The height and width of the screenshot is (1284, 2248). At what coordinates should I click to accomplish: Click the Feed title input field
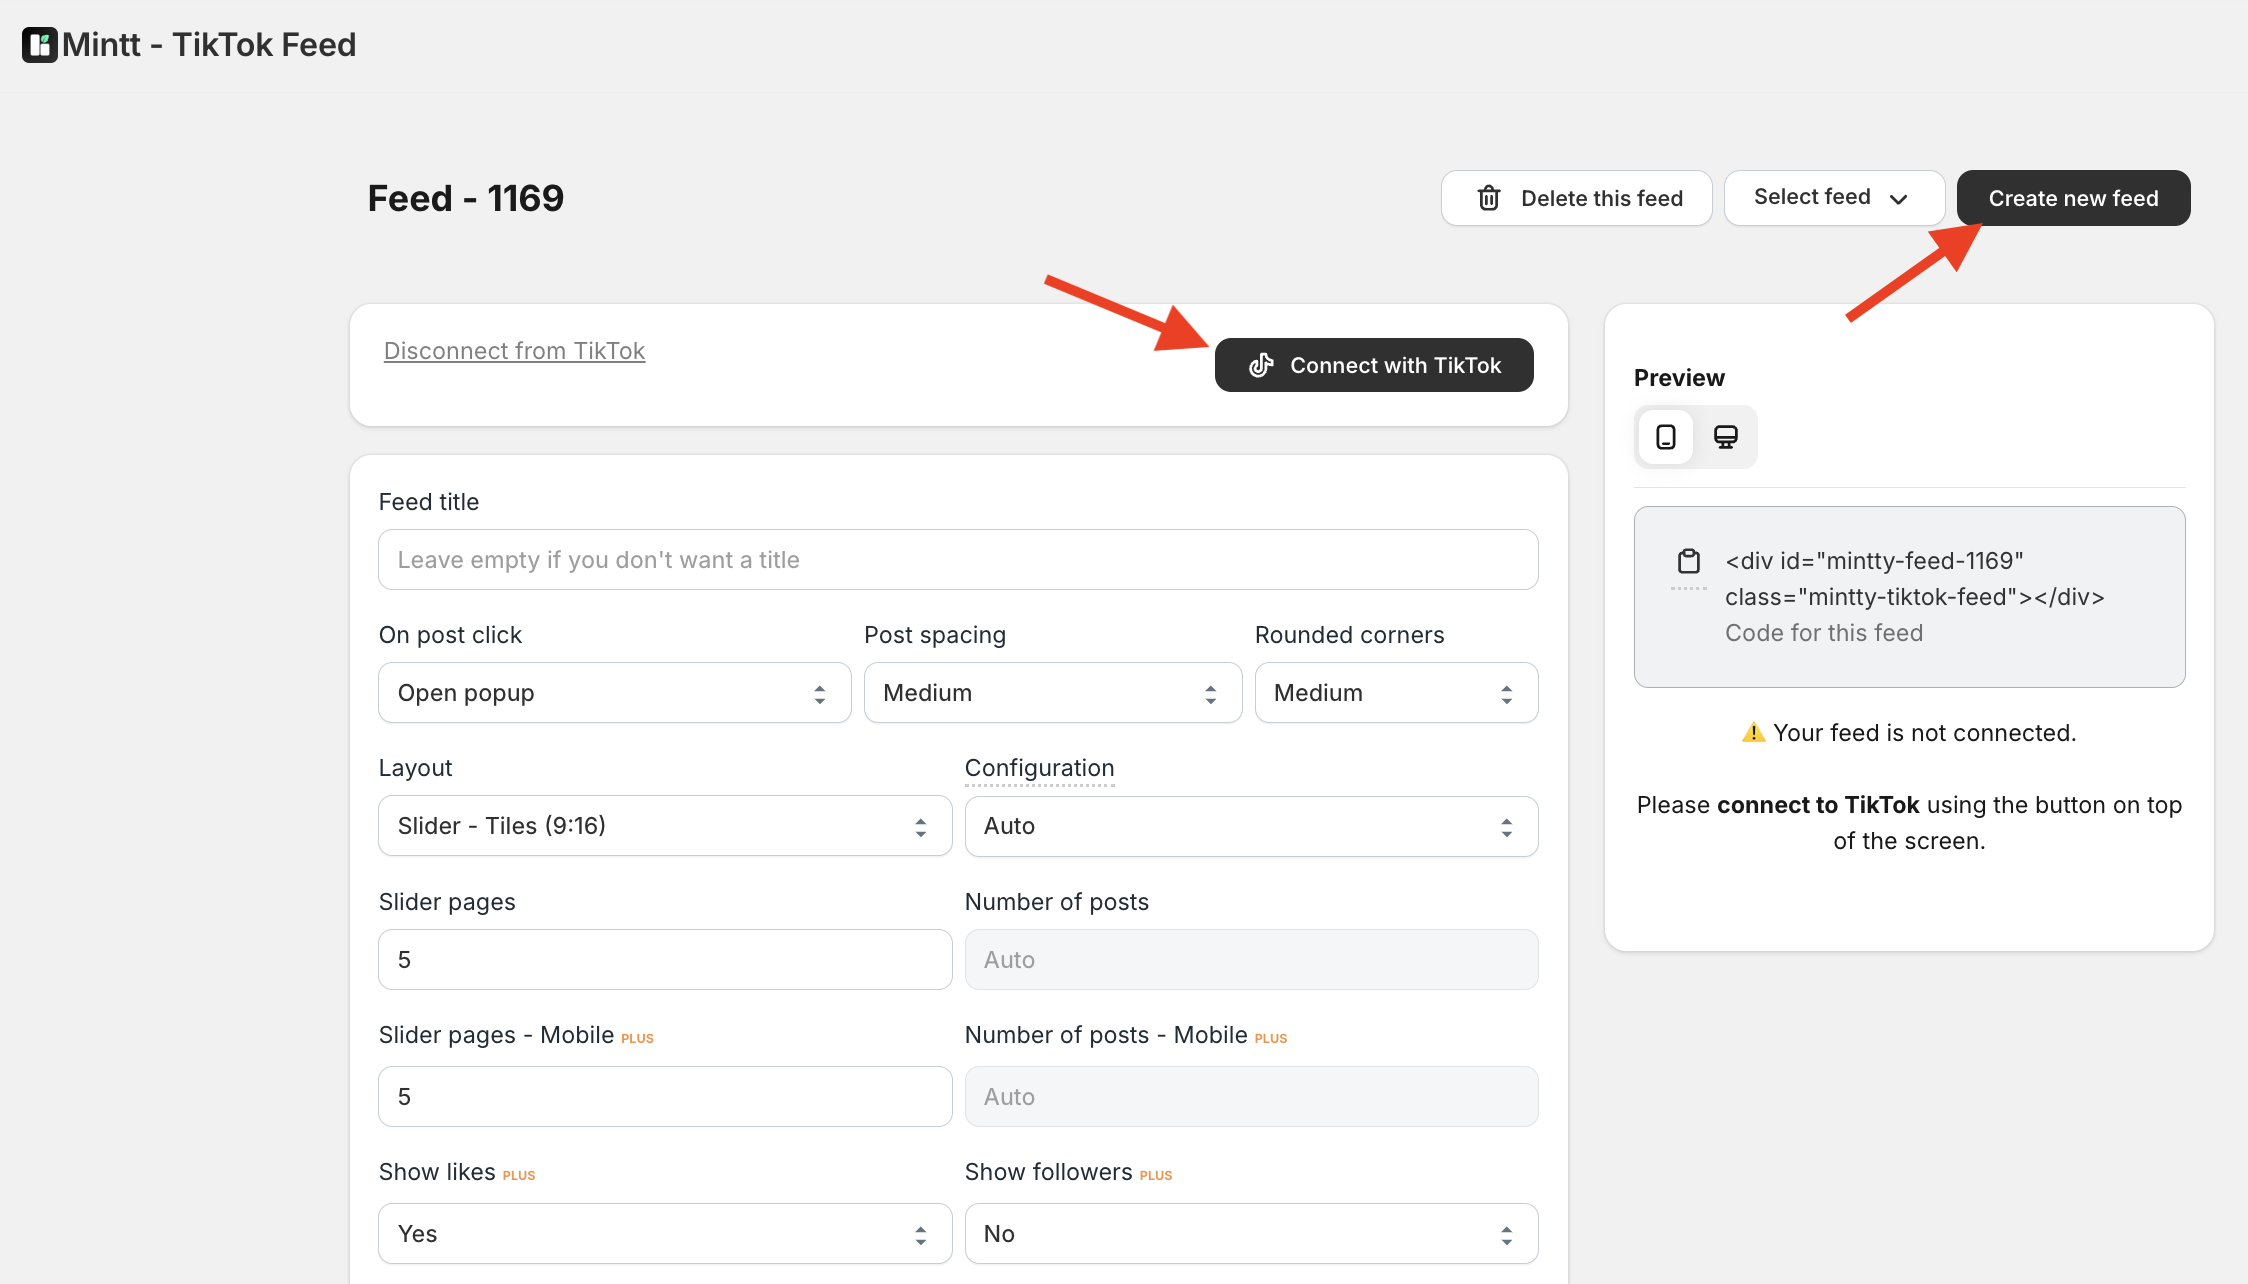957,559
